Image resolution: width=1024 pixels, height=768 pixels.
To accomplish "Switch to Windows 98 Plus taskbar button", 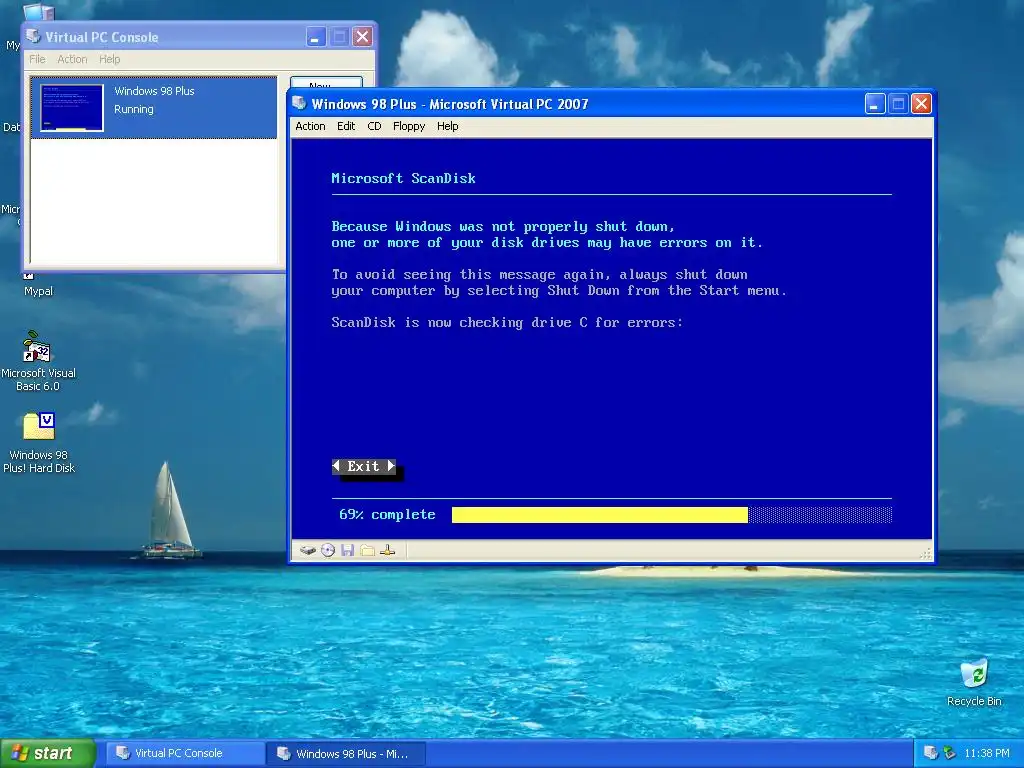I will (346, 754).
